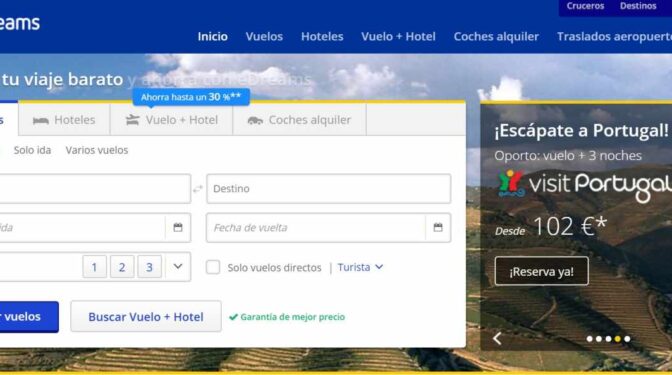This screenshot has height=375, width=672.
Task: Expand the passengers count dropdown arrow
Action: click(x=178, y=267)
